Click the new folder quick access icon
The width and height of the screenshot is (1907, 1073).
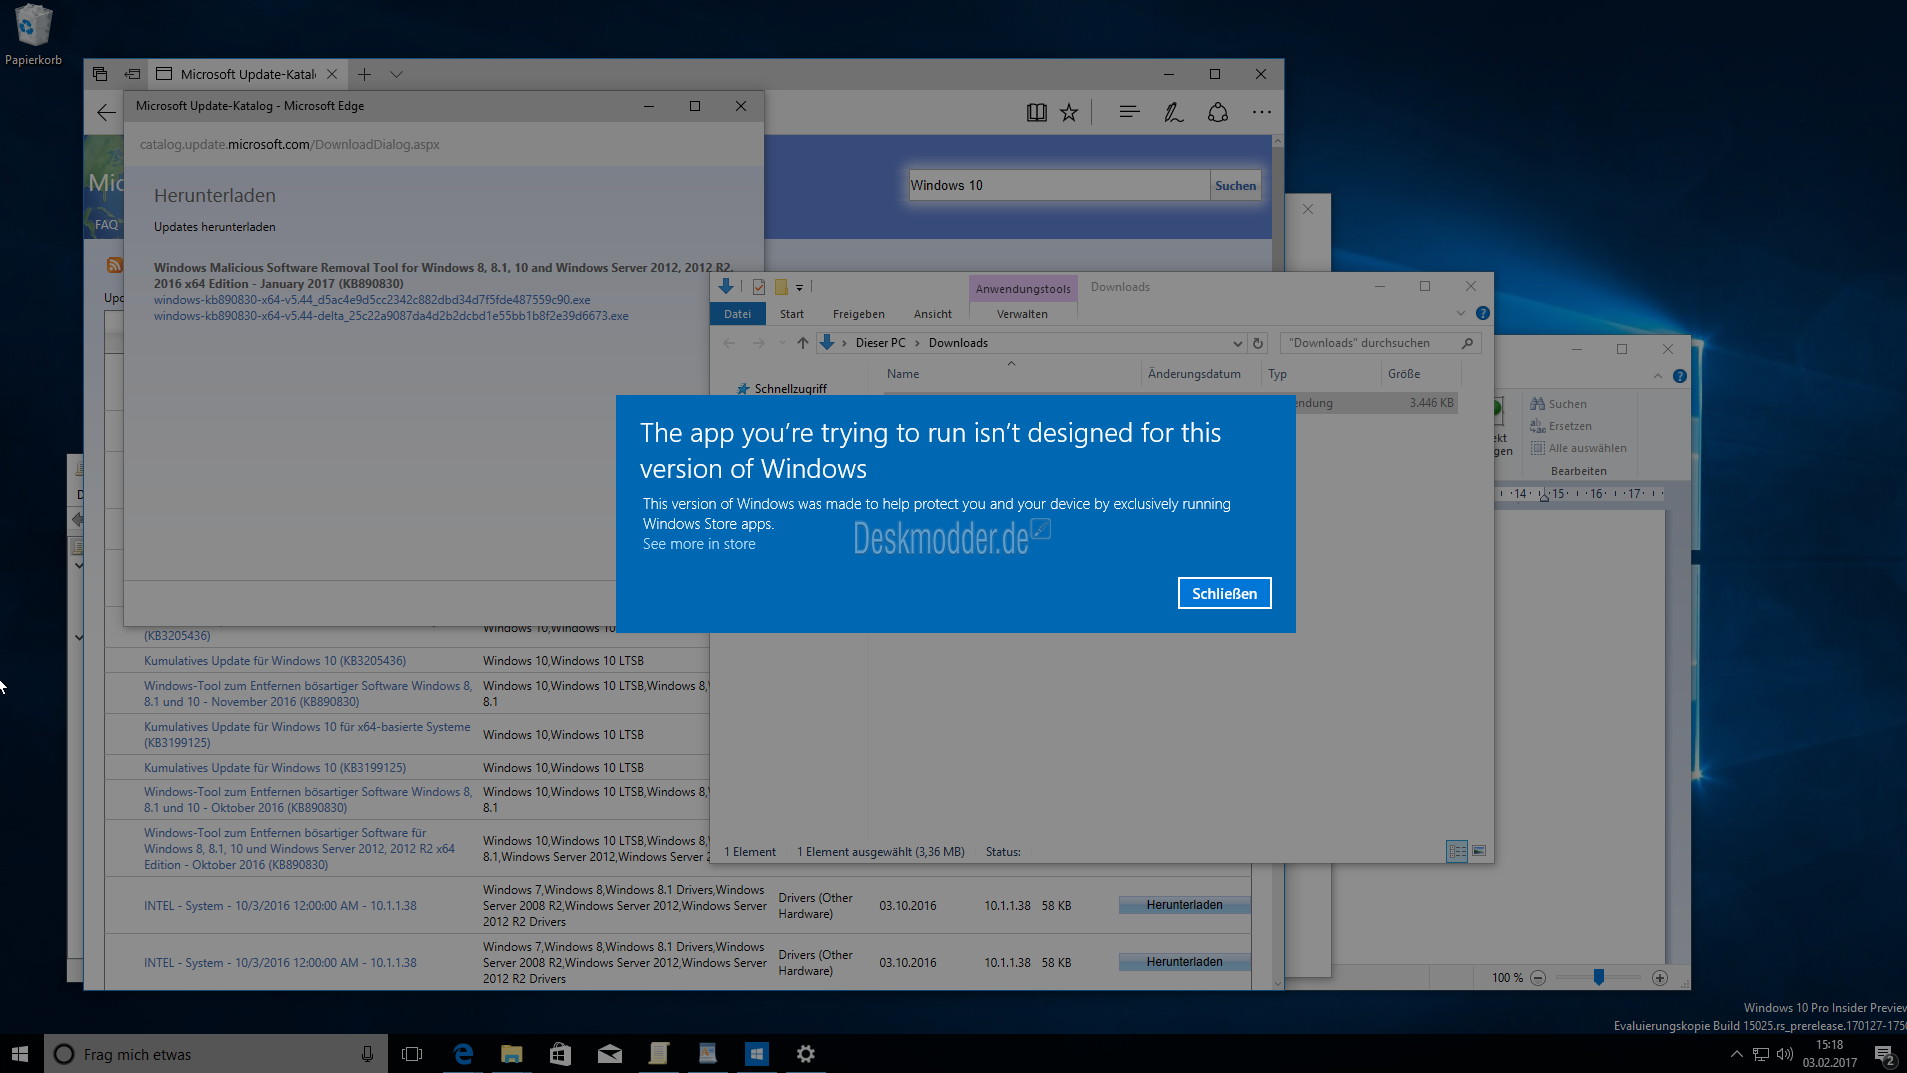(x=781, y=287)
